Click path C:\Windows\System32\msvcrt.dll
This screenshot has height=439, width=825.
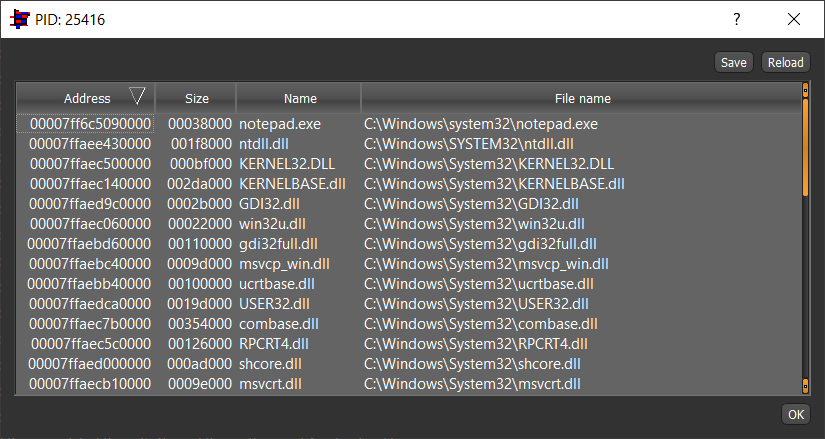click(472, 384)
